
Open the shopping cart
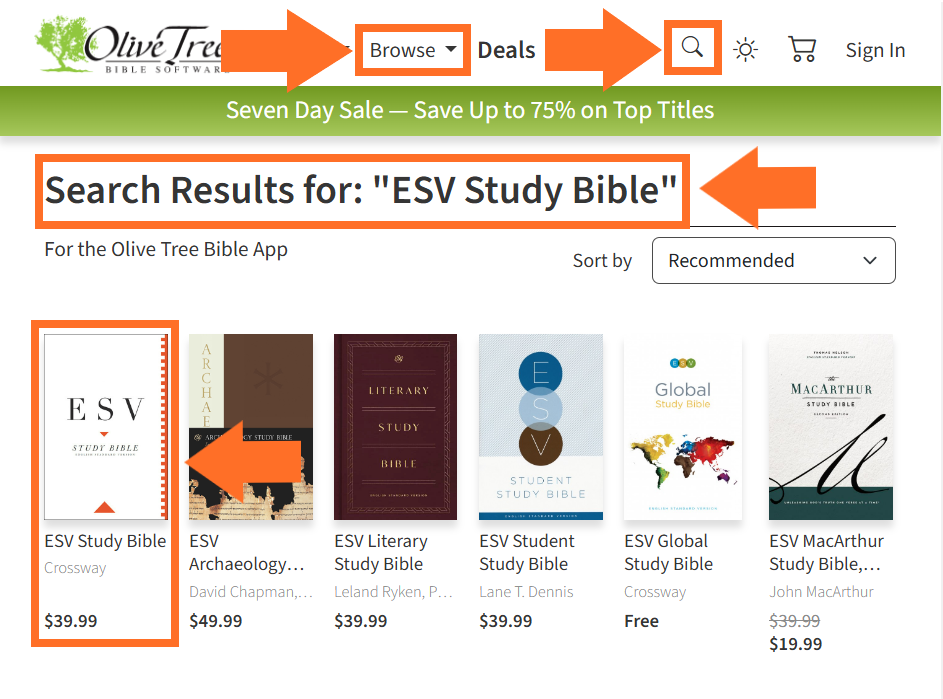[802, 50]
